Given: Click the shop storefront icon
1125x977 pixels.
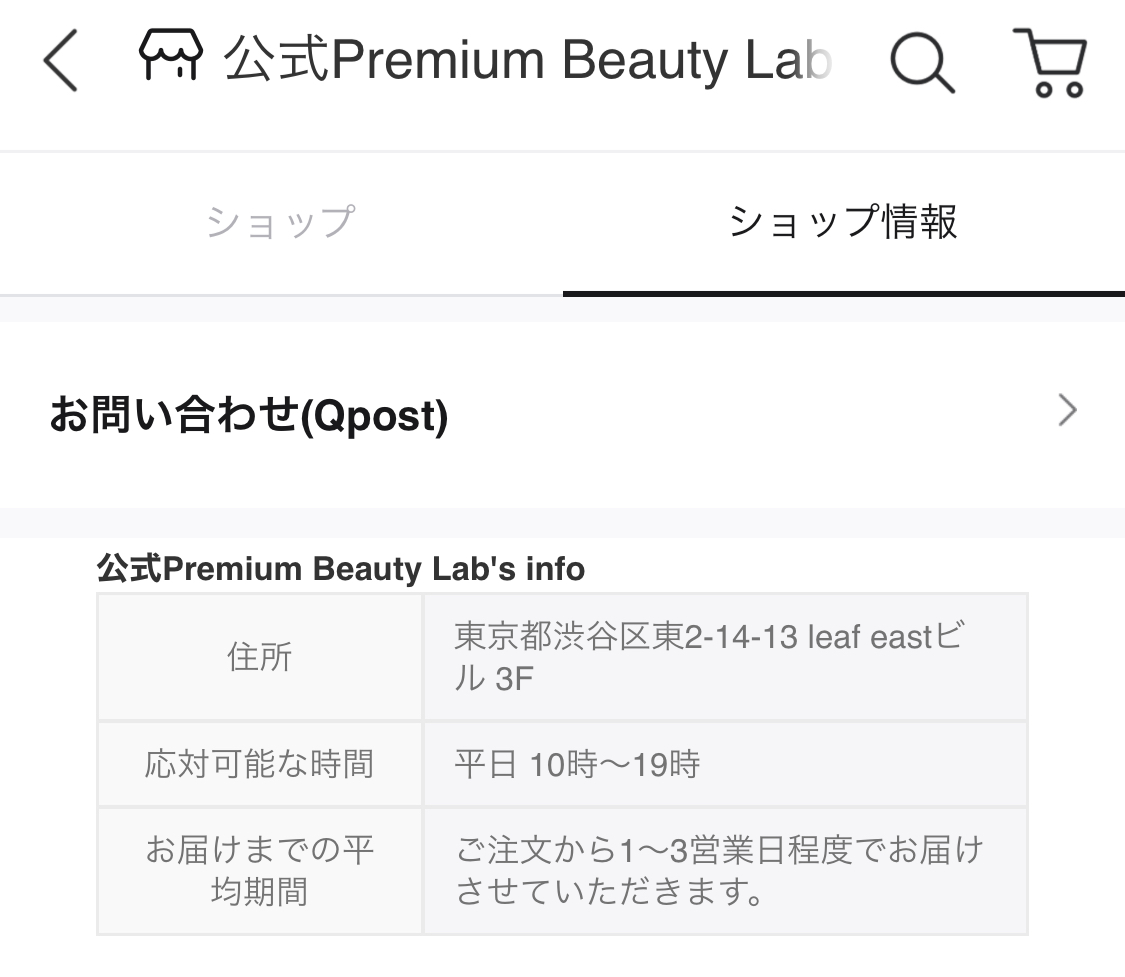Looking at the screenshot, I should pyautogui.click(x=171, y=55).
